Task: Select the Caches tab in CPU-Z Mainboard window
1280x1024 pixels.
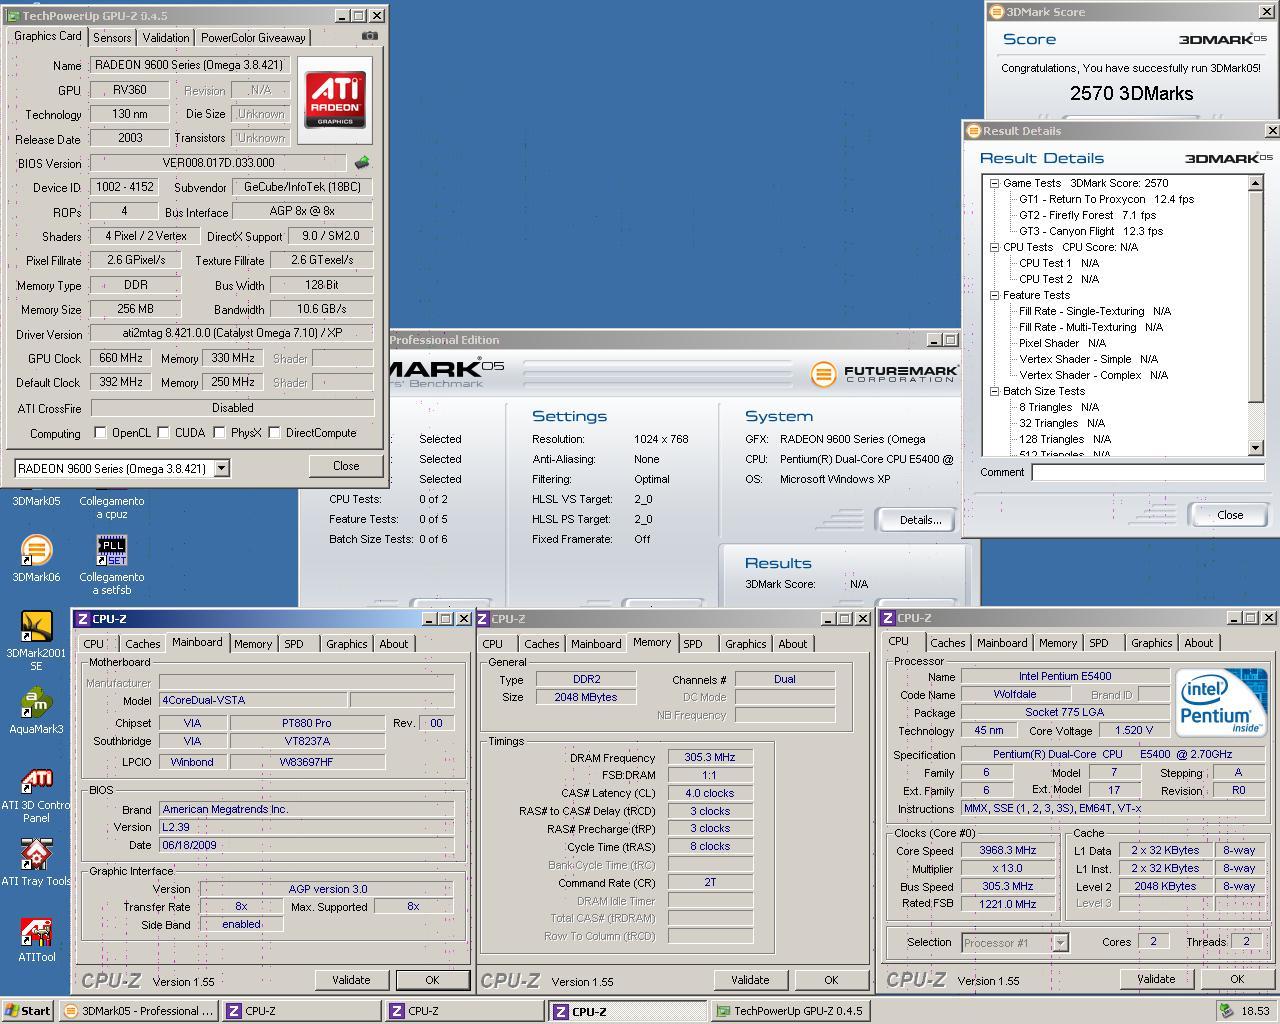Action: [x=142, y=644]
